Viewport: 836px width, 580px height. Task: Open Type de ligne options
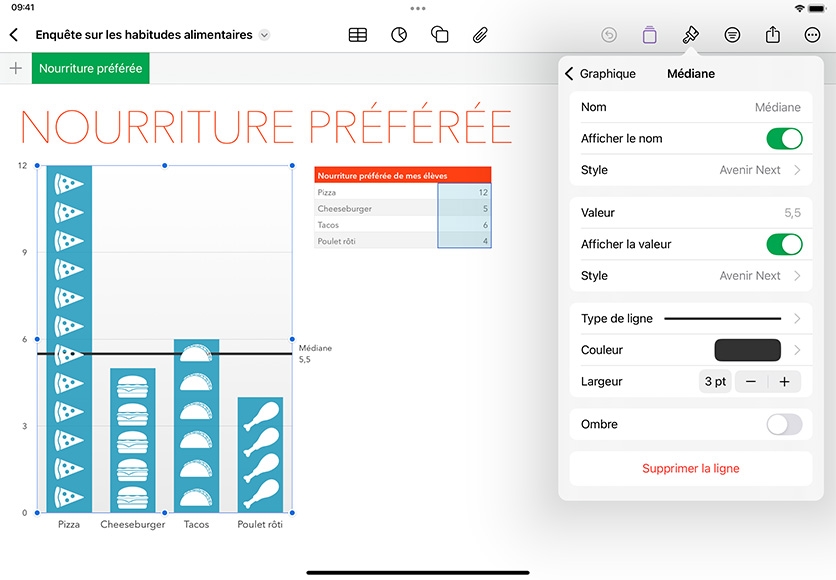point(691,318)
